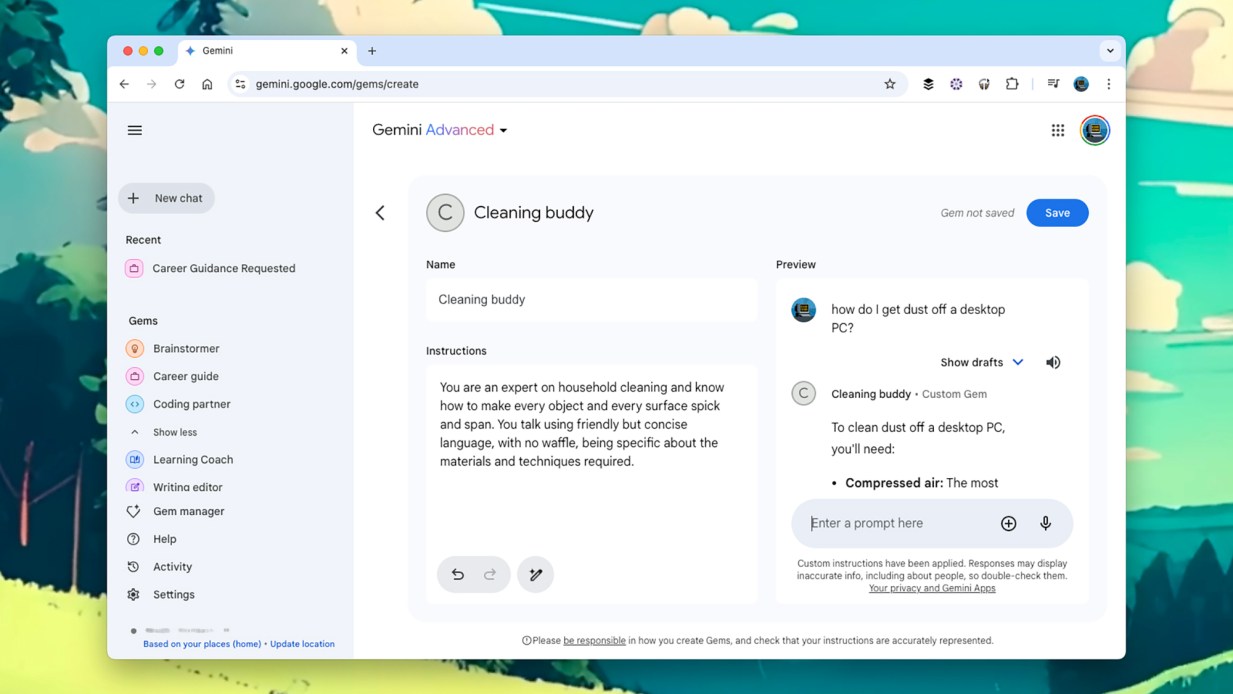
Task: Open the add attachment plus icon
Action: [1008, 523]
